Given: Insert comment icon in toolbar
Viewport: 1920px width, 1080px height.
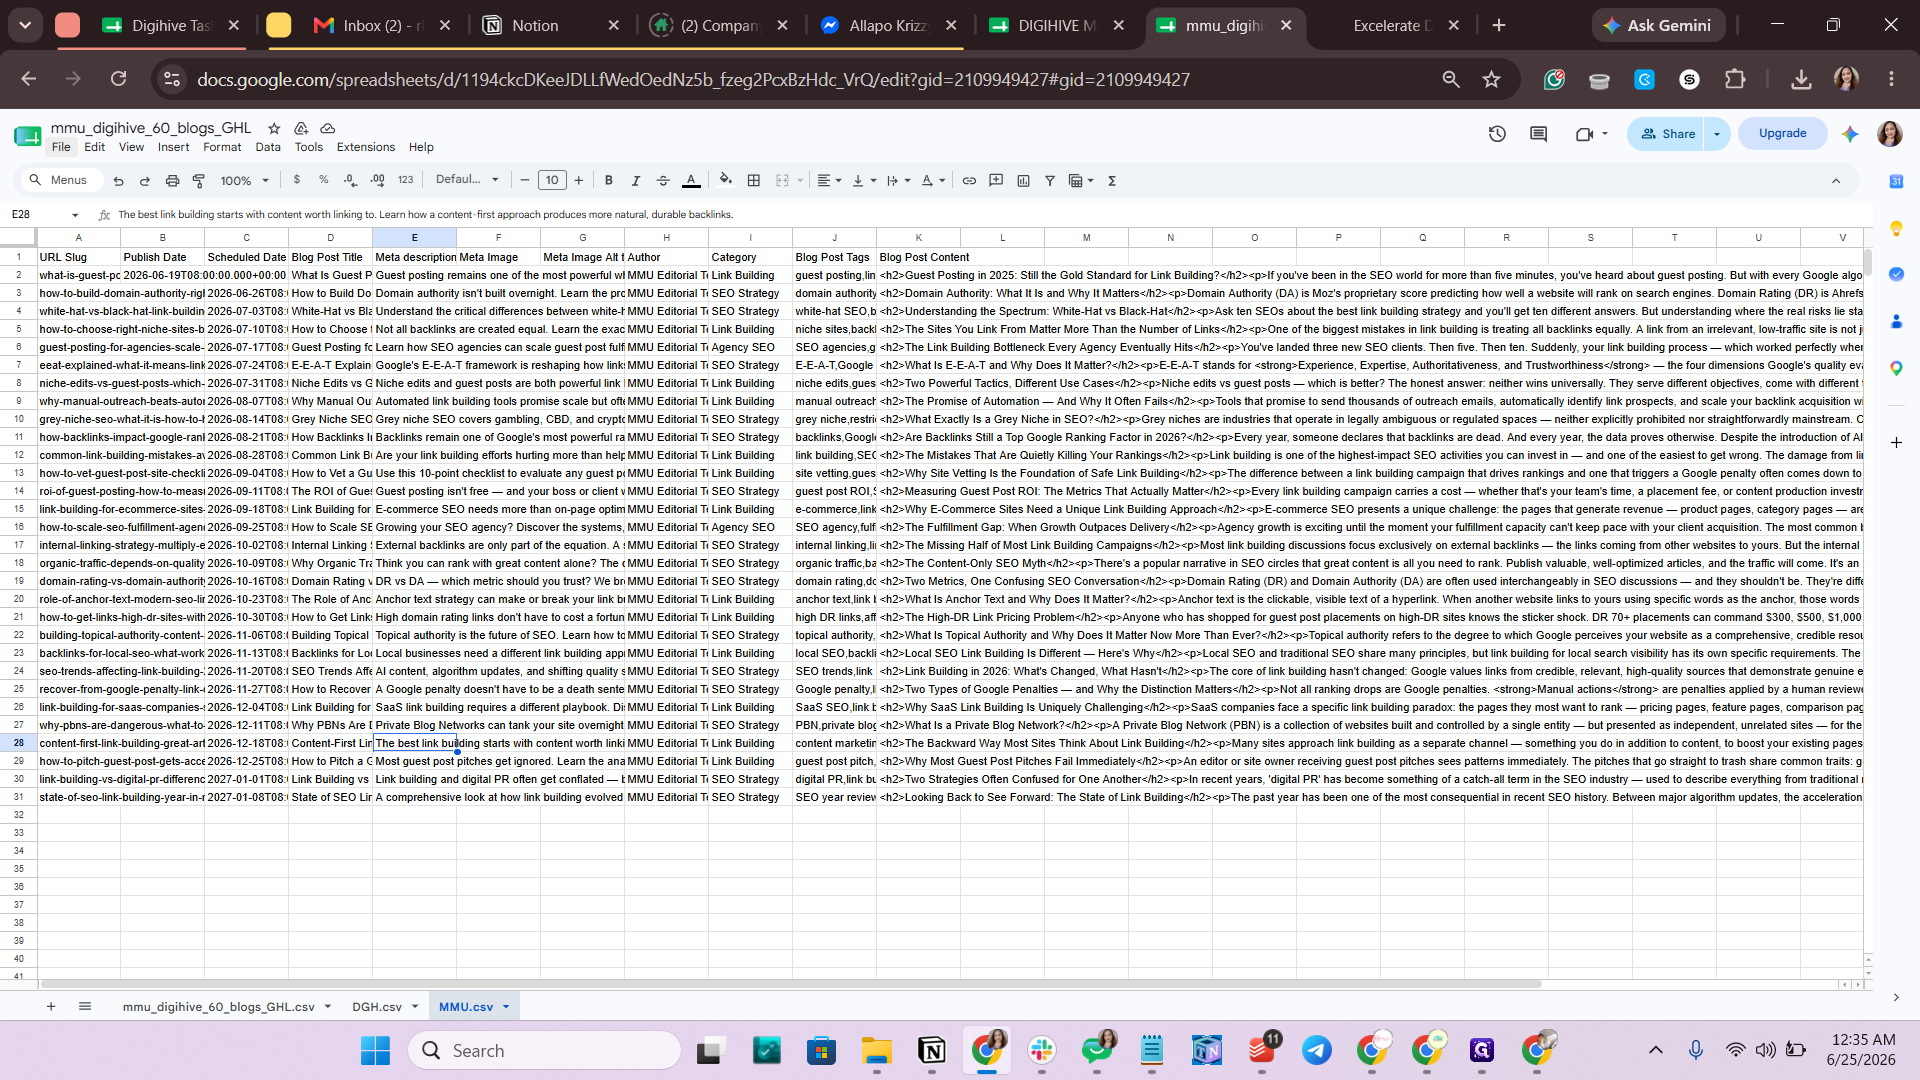Looking at the screenshot, I should click(996, 180).
